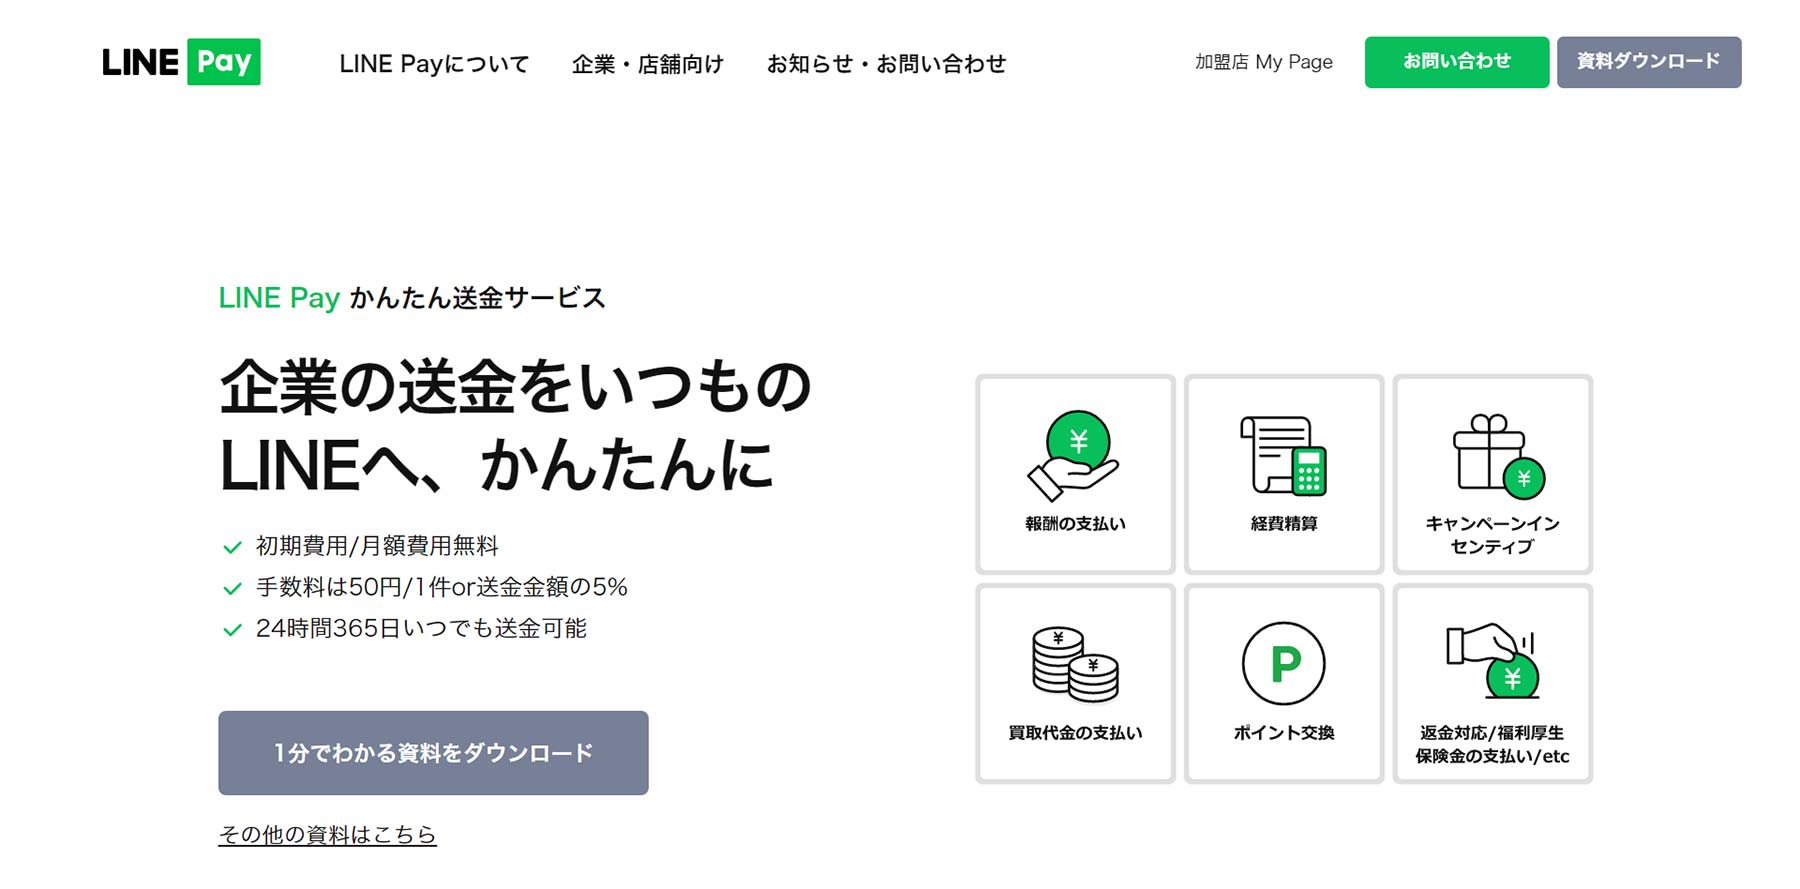Click the stacked coins icon
The width and height of the screenshot is (1800, 889).
pos(1075,665)
